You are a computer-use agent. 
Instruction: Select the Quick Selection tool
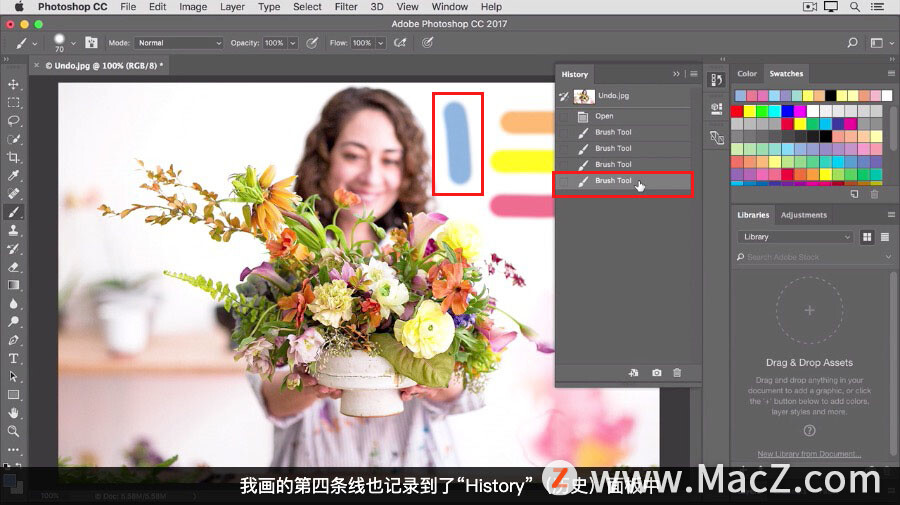pos(13,139)
